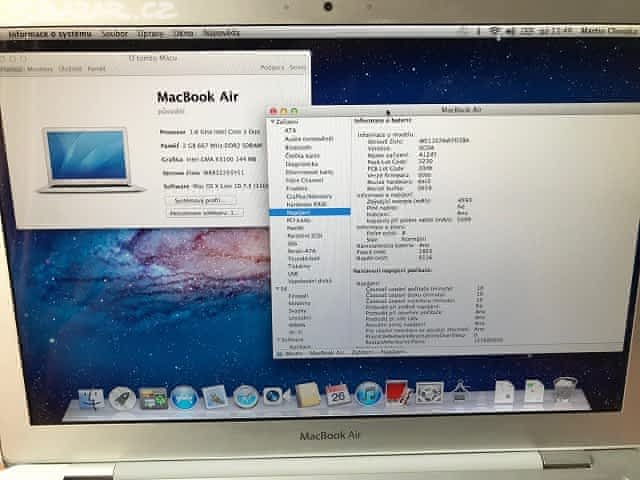Image resolution: width=640 pixels, height=480 pixels.
Task: Open Documents stack in the Dock
Action: coord(504,392)
